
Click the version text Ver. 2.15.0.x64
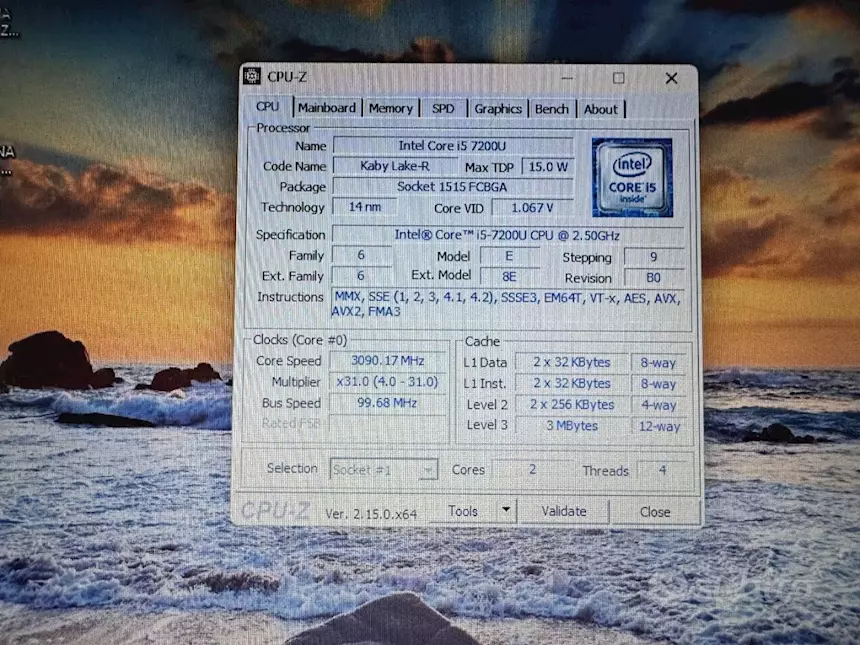click(x=371, y=514)
